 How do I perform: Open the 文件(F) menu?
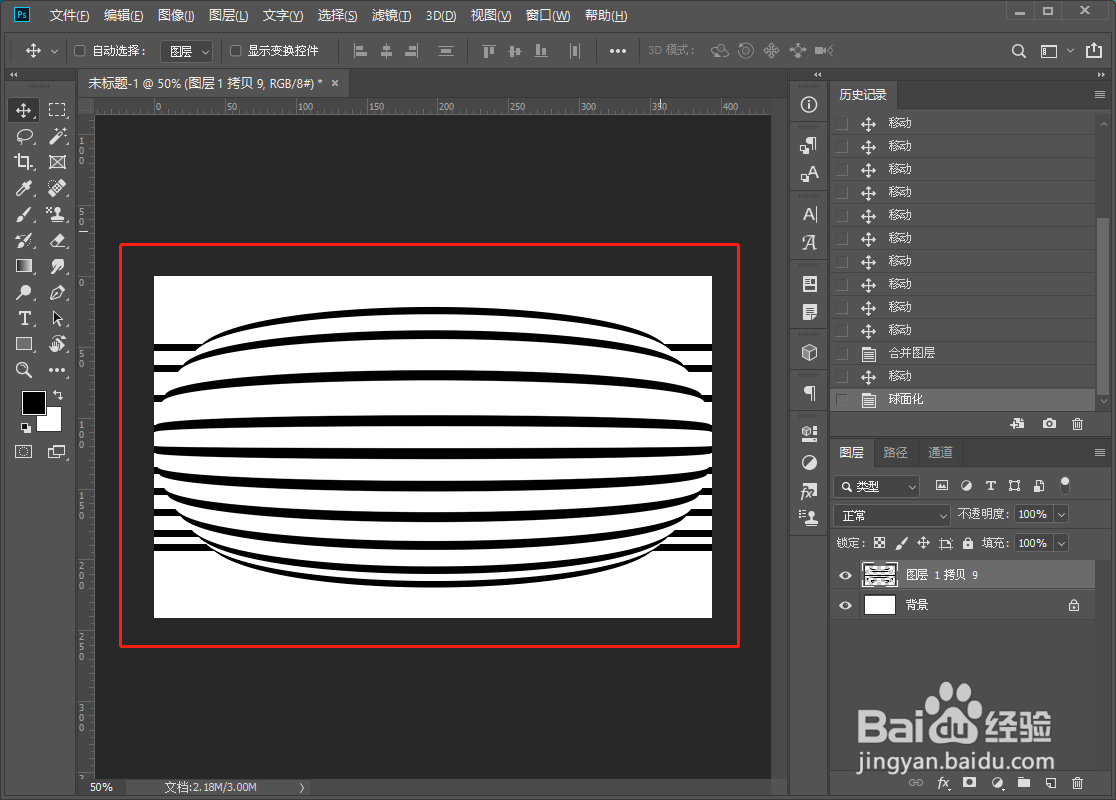(x=70, y=16)
